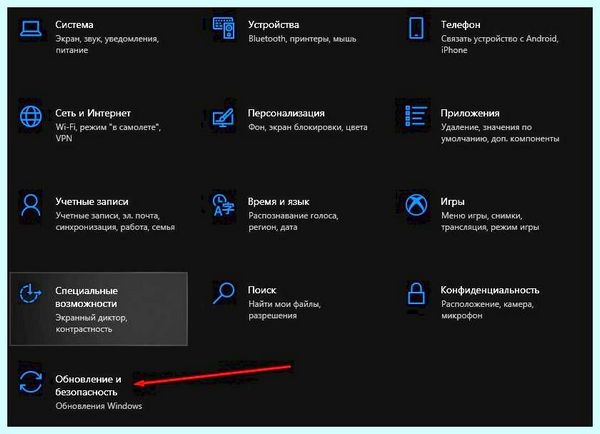This screenshot has width=600, height=434.
Task: Click 'Bluetooth, принтеры, мышь' description
Action: pos(302,39)
